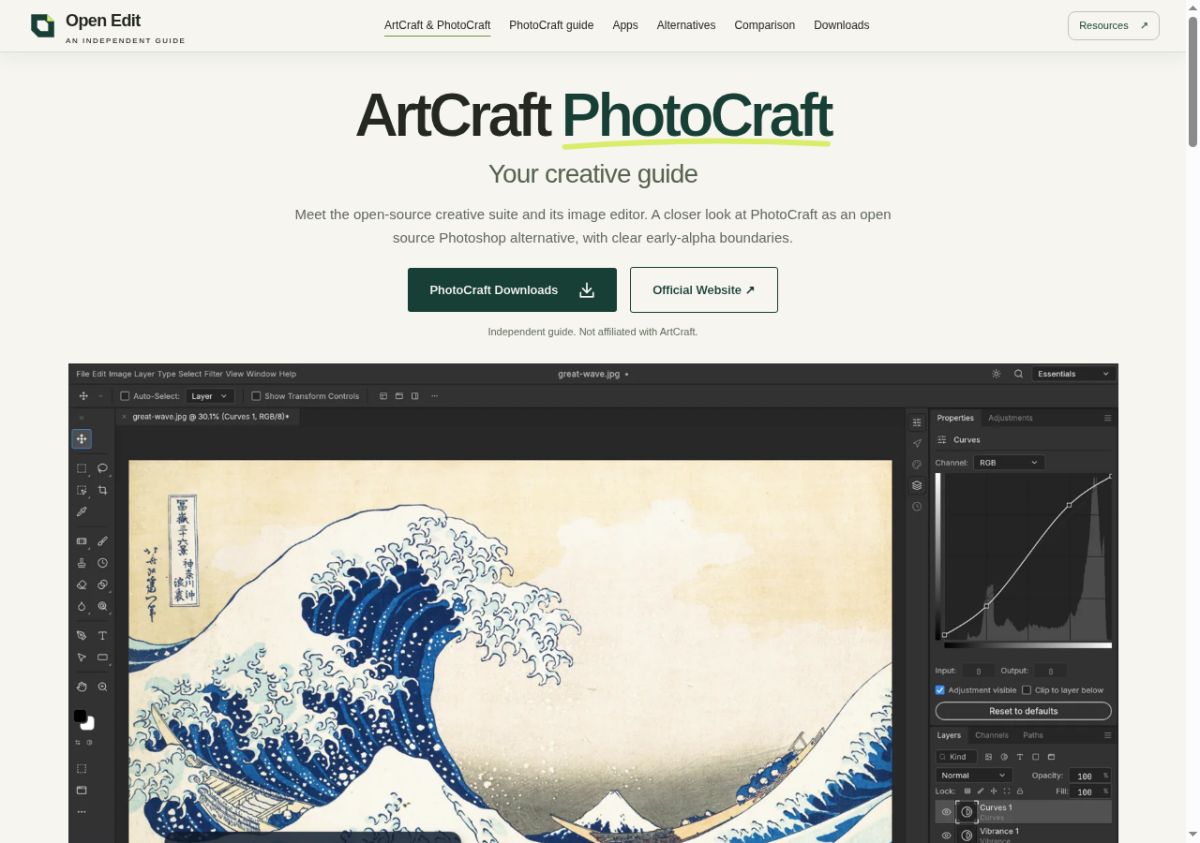Click the black foreground color swatch
Viewport: 1200px width, 843px height.
coord(80,715)
